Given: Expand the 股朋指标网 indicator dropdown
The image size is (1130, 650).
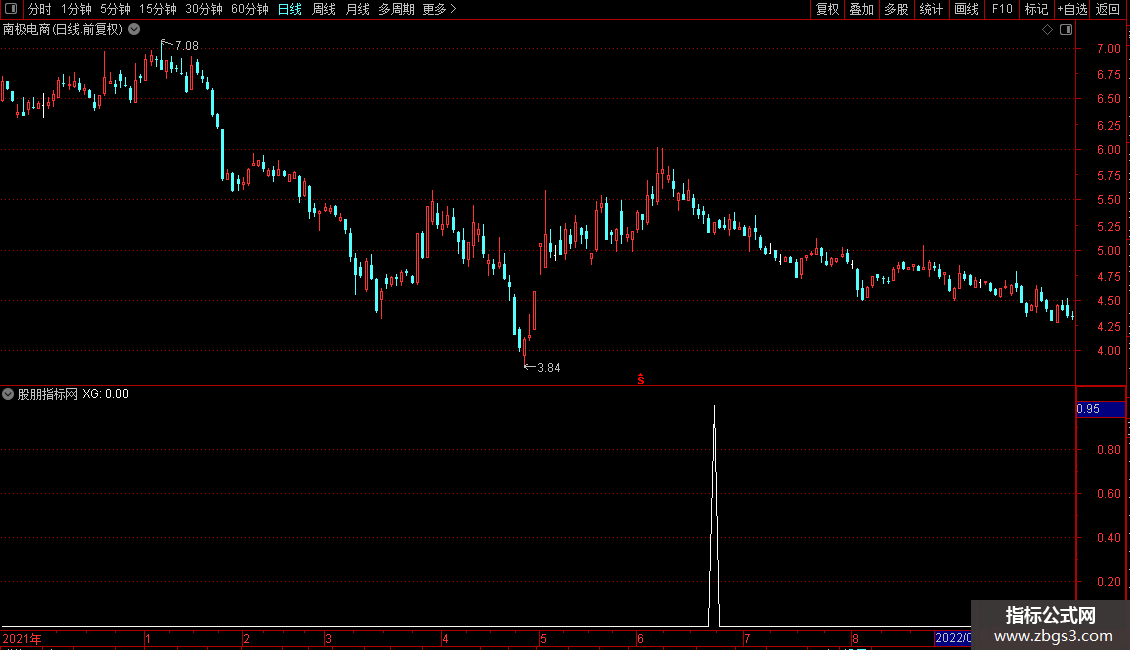Looking at the screenshot, I should 8,394.
